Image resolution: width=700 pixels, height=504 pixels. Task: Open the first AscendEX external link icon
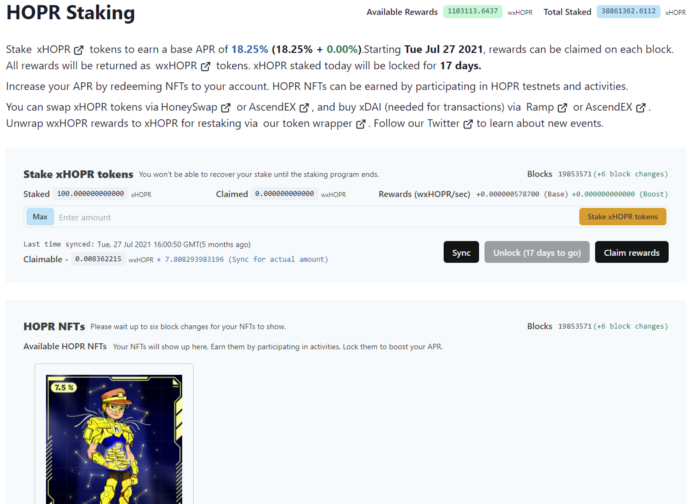pos(304,108)
